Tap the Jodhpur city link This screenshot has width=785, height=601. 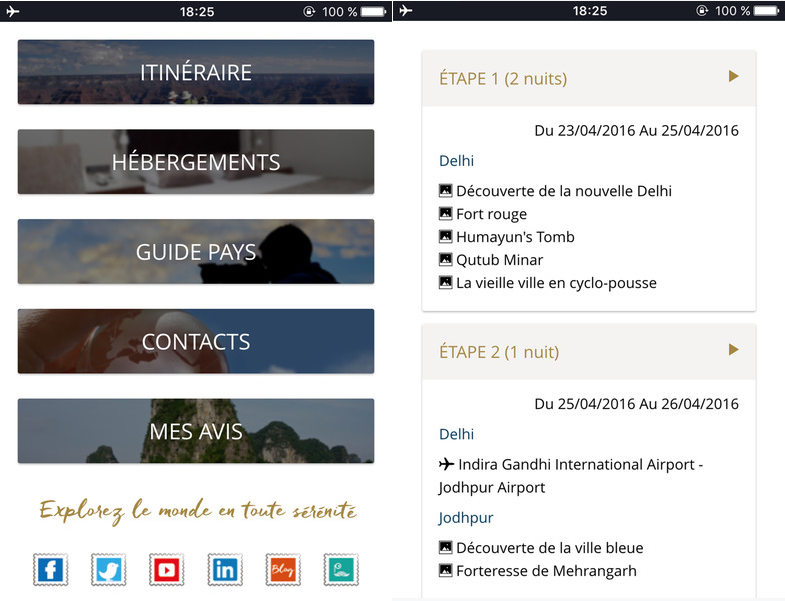pyautogui.click(x=465, y=518)
